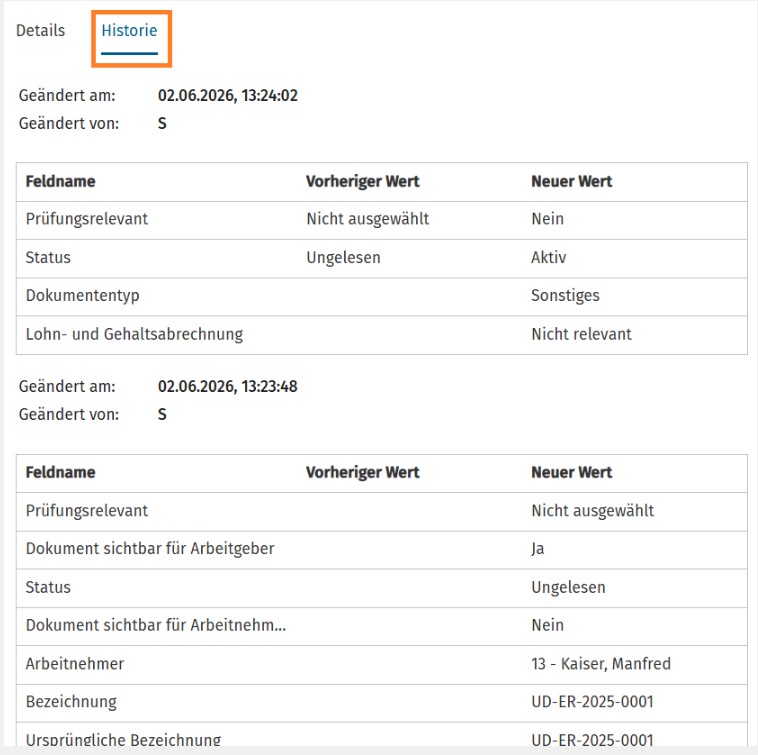This screenshot has width=758, height=755.
Task: Select the Status row showing Aktiv
Action: [x=382, y=258]
